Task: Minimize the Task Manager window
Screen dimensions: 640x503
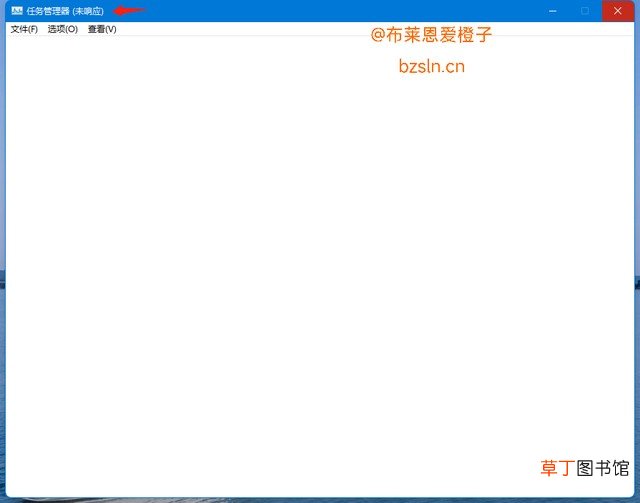Action: (553, 11)
